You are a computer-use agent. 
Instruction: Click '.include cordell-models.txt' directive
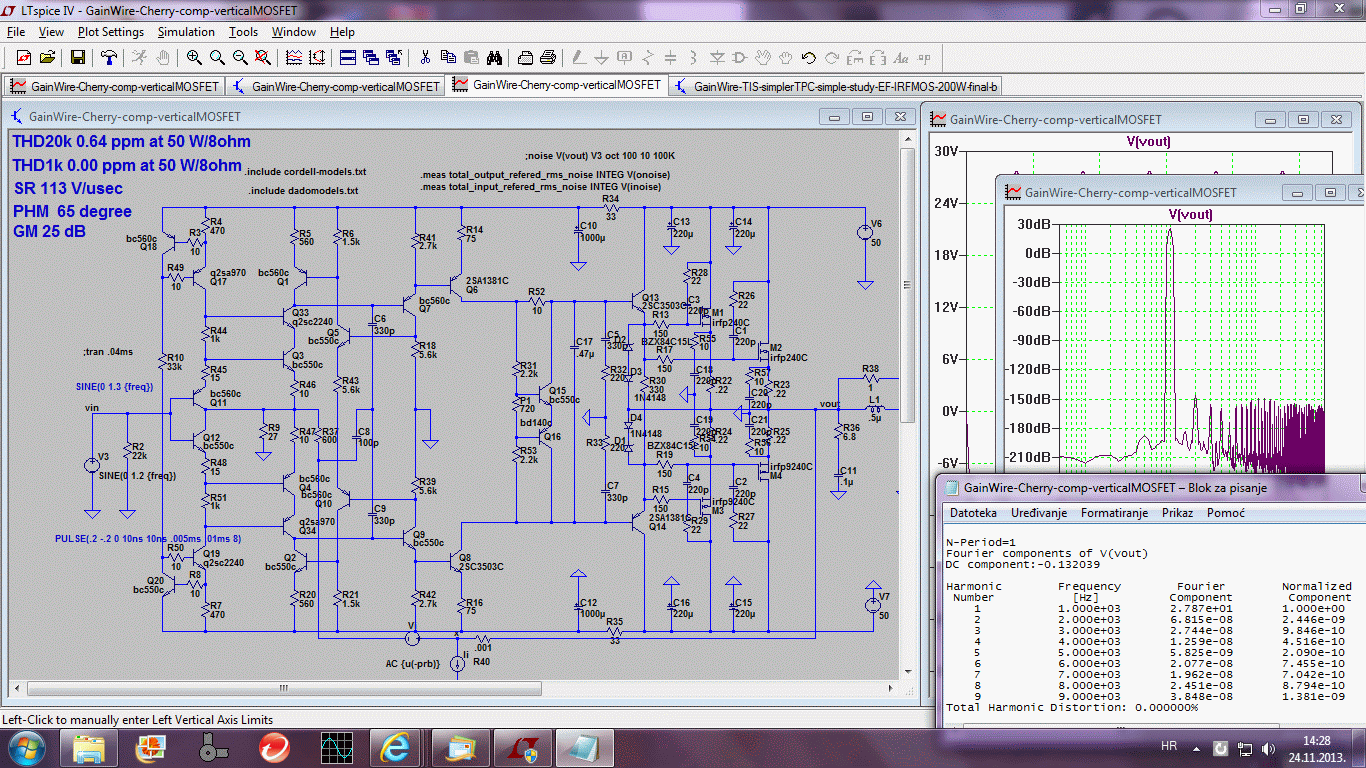coord(306,172)
